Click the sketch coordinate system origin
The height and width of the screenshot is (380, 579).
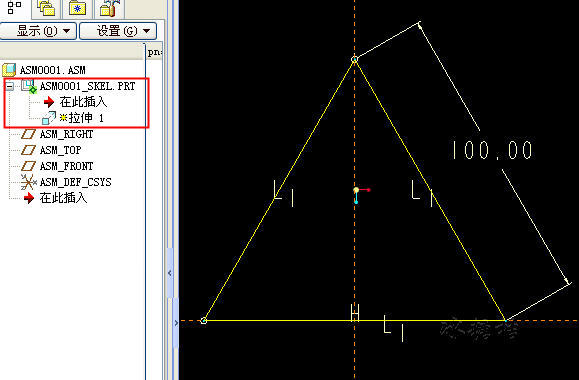[x=356, y=190]
